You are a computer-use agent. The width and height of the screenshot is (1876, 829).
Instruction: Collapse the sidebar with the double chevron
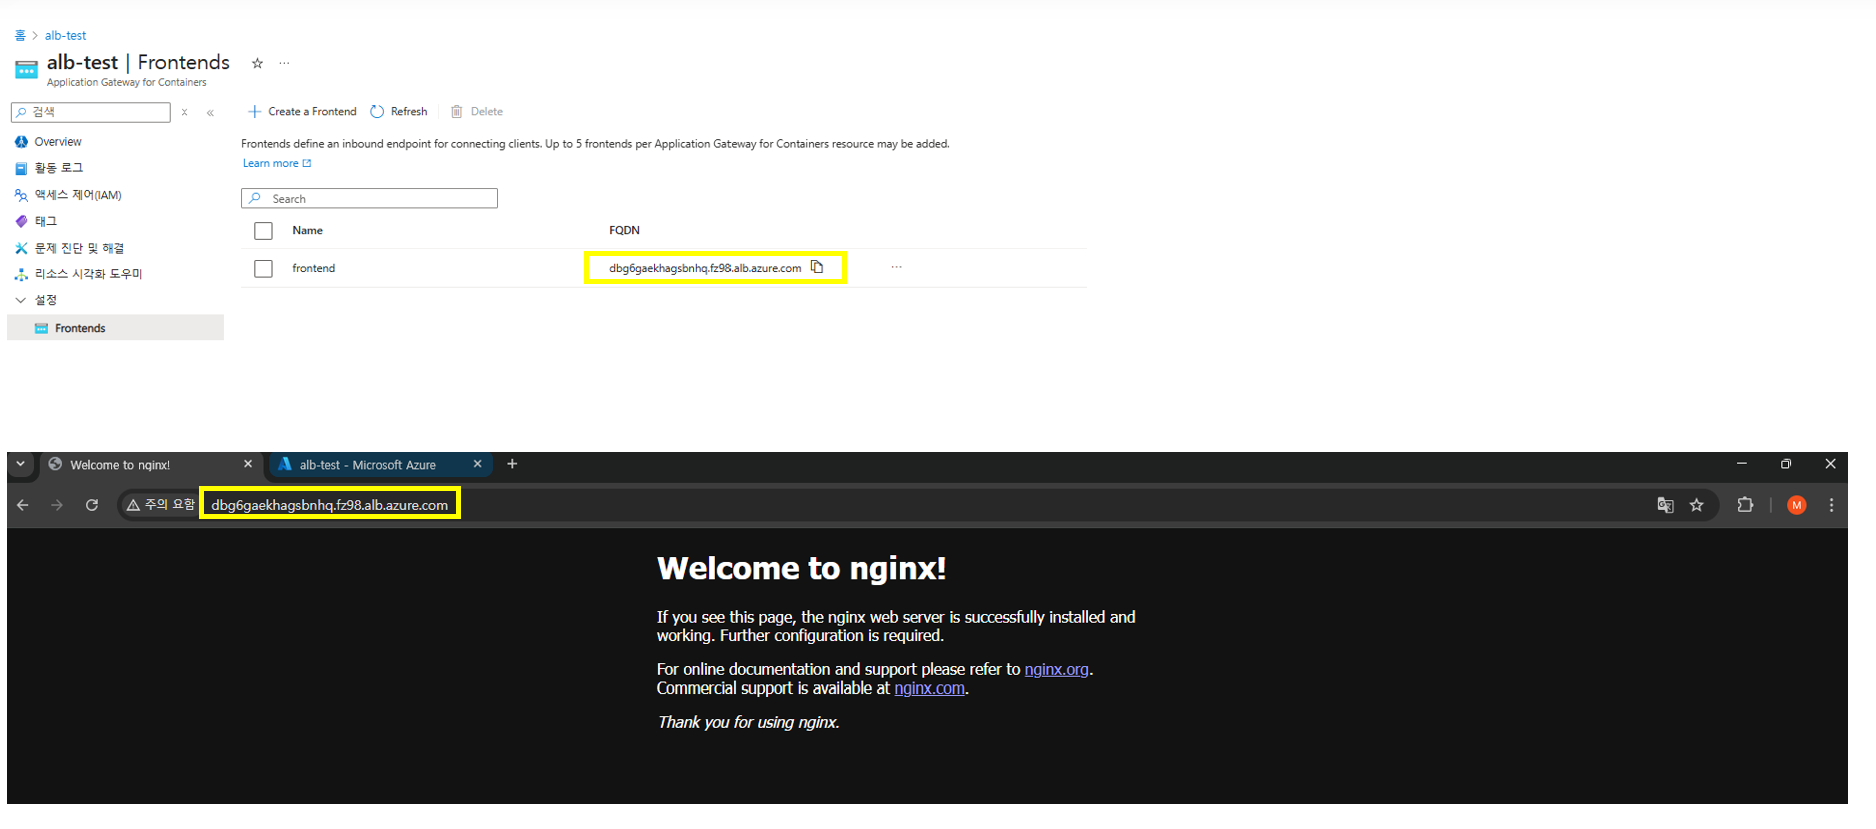[210, 112]
